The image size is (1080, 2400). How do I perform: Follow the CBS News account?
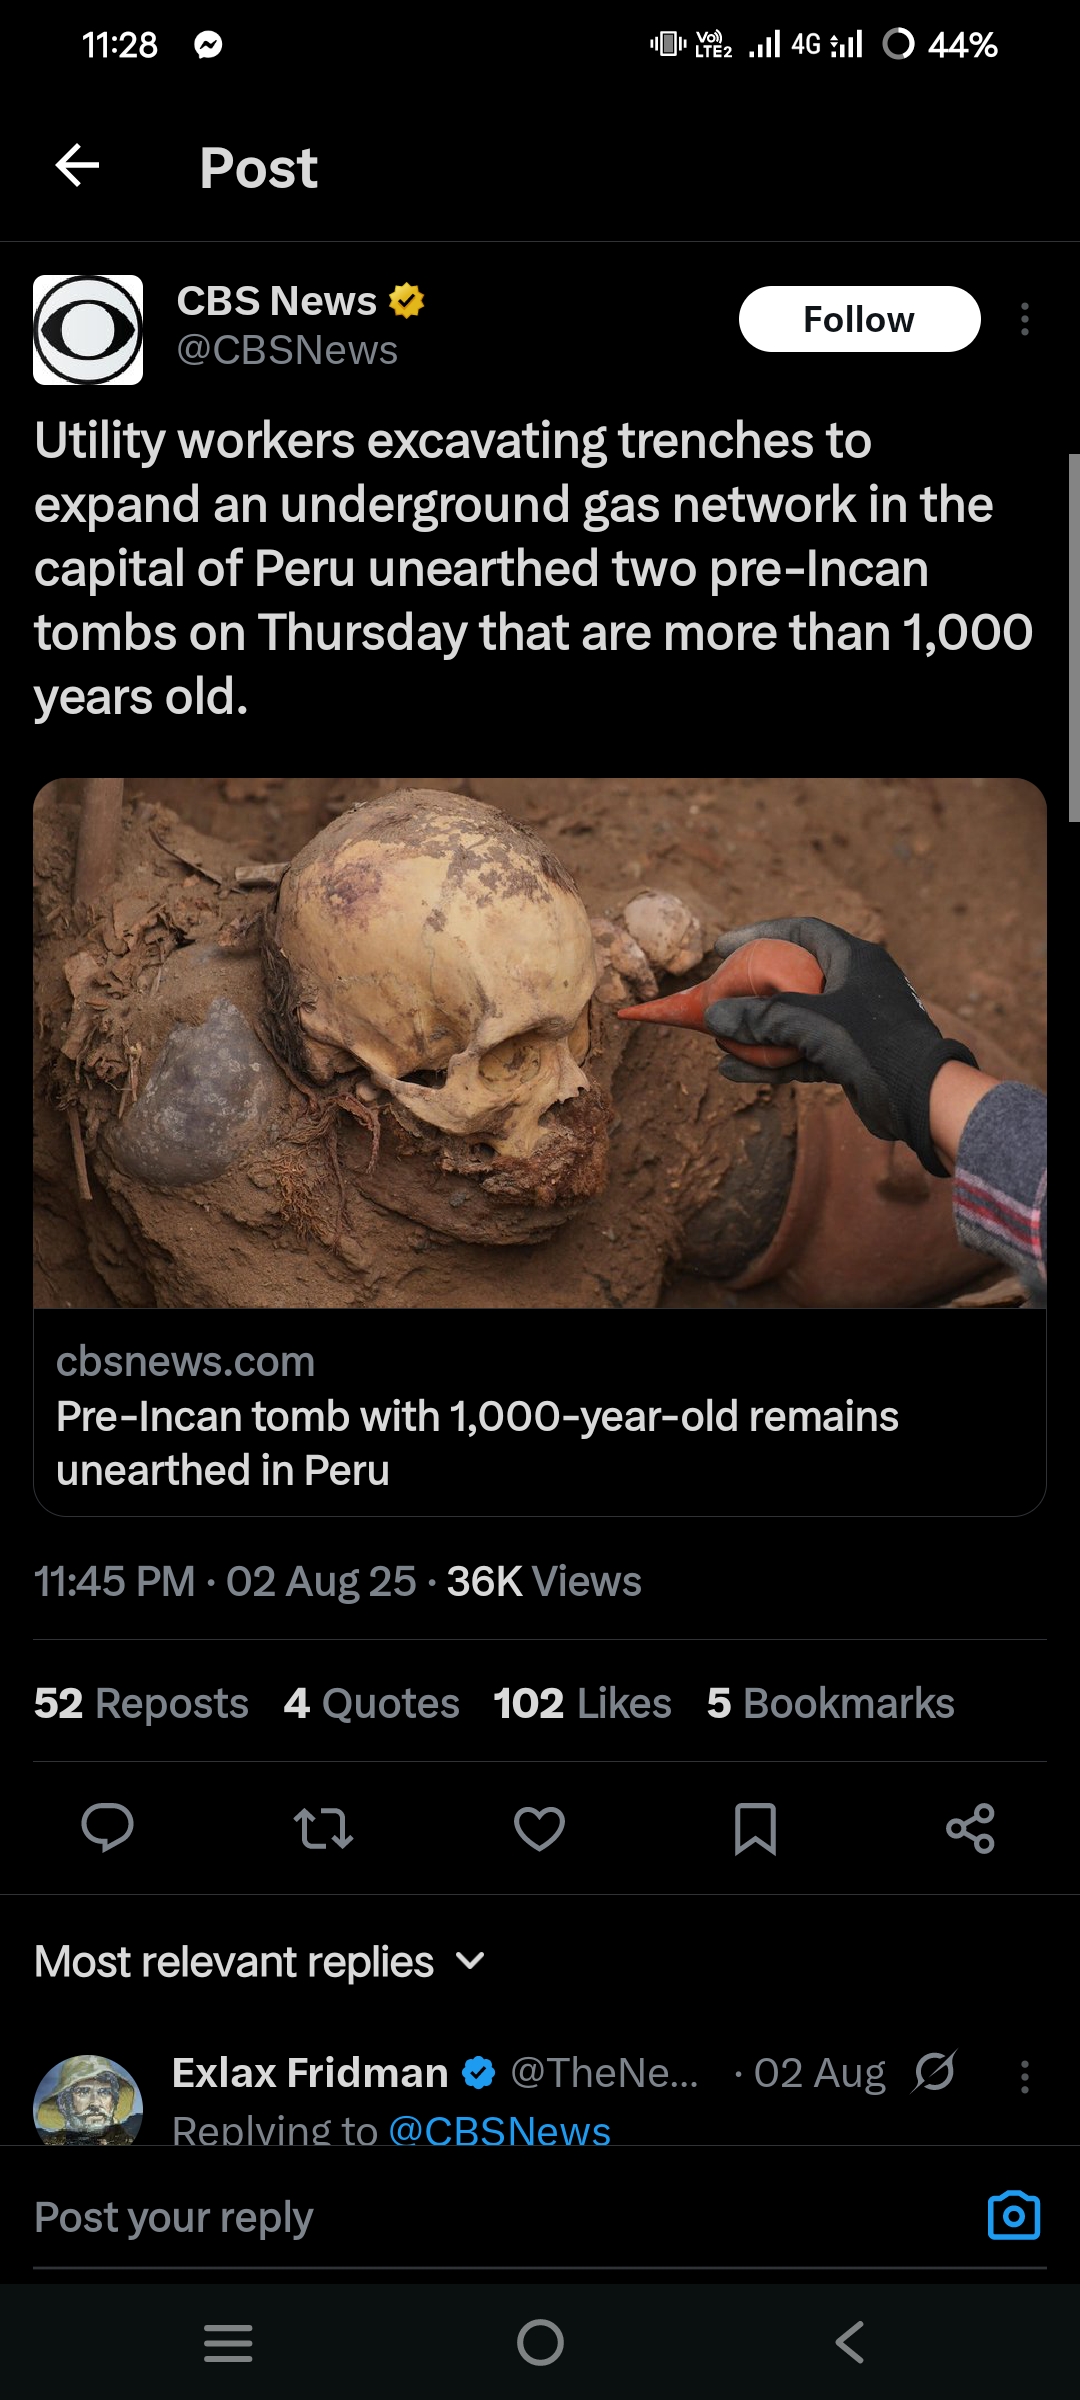coord(859,319)
